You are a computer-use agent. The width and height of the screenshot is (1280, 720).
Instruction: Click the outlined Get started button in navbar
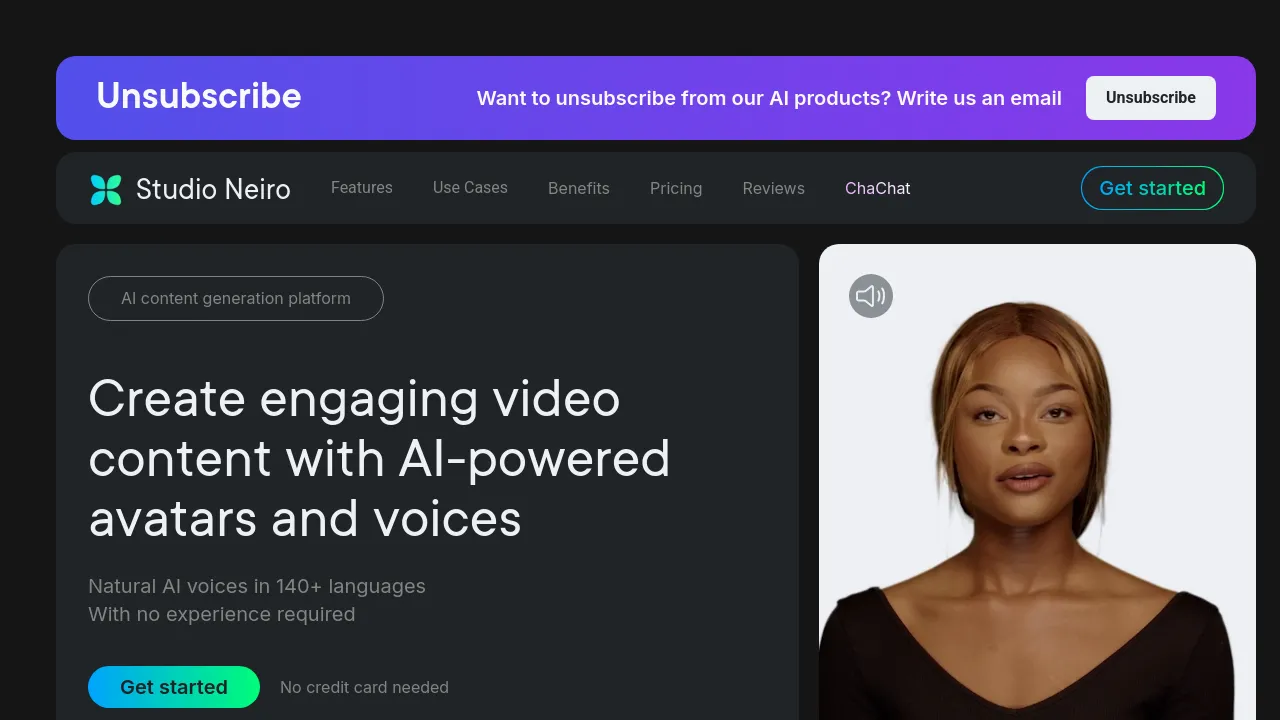point(1152,188)
